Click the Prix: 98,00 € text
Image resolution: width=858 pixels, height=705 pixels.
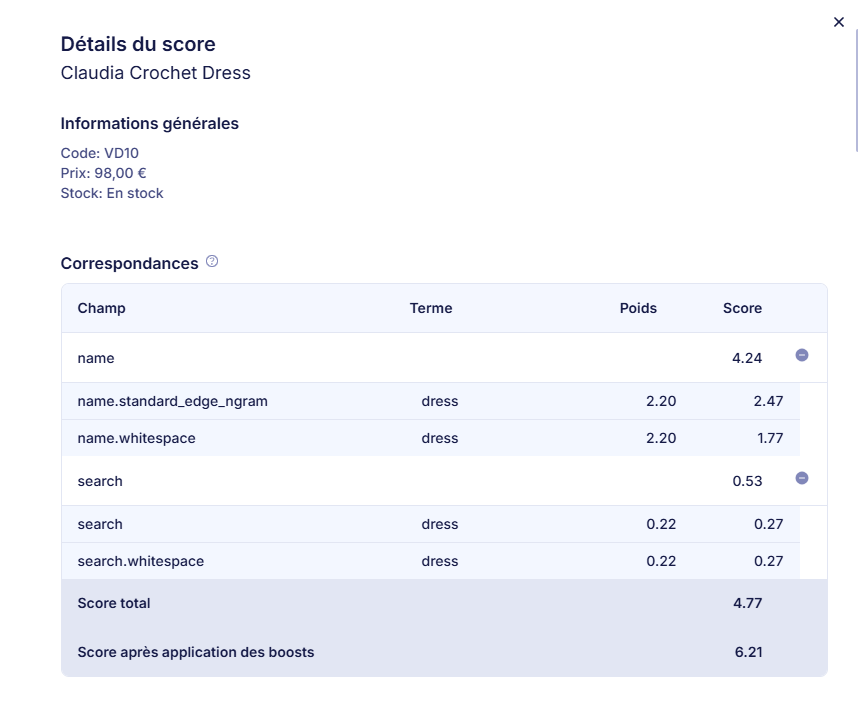tap(103, 173)
